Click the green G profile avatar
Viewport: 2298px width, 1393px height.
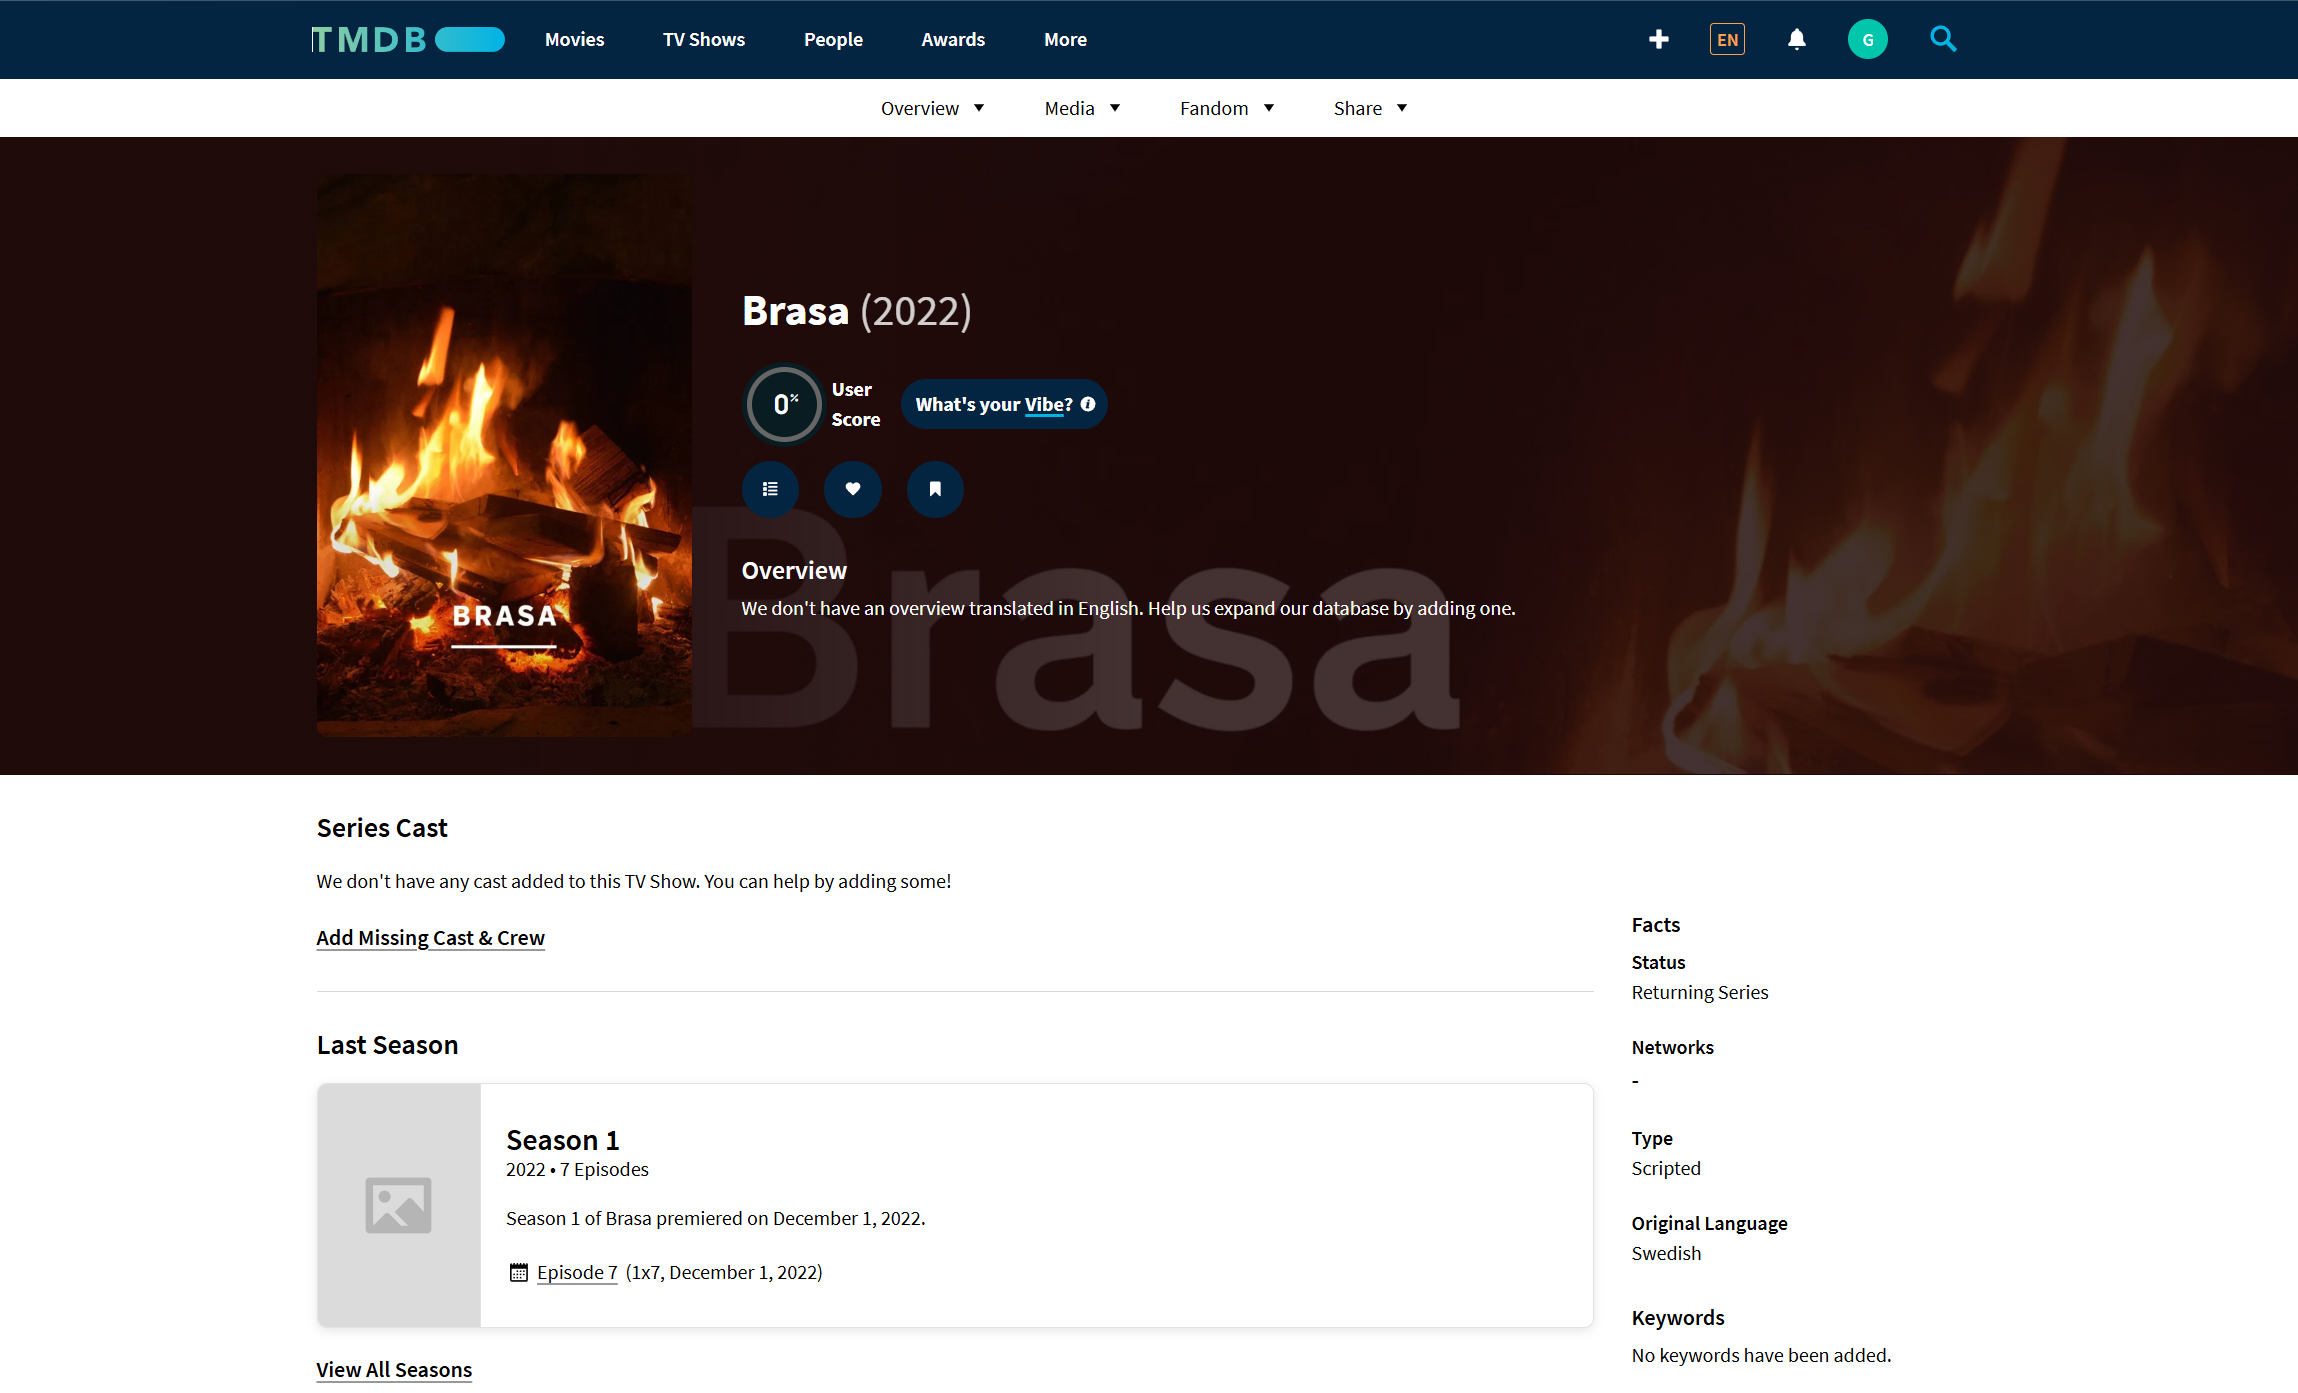pyautogui.click(x=1867, y=39)
